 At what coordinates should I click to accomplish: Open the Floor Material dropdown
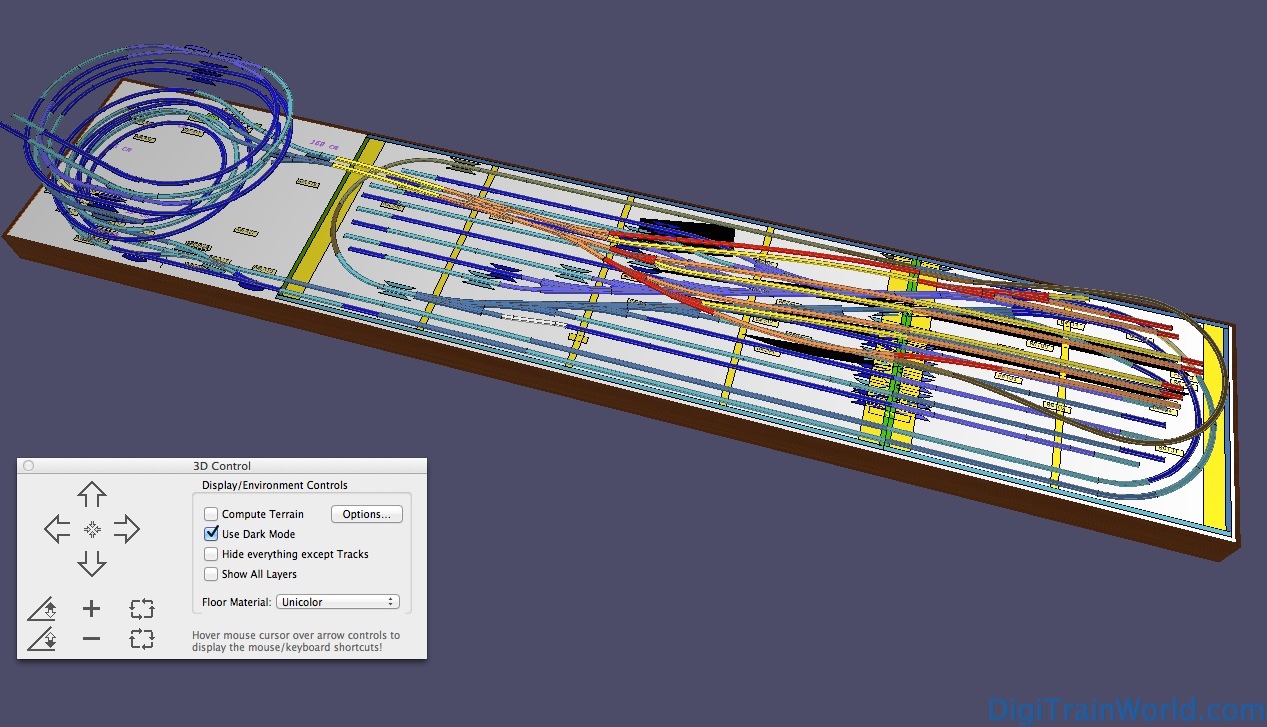point(337,601)
